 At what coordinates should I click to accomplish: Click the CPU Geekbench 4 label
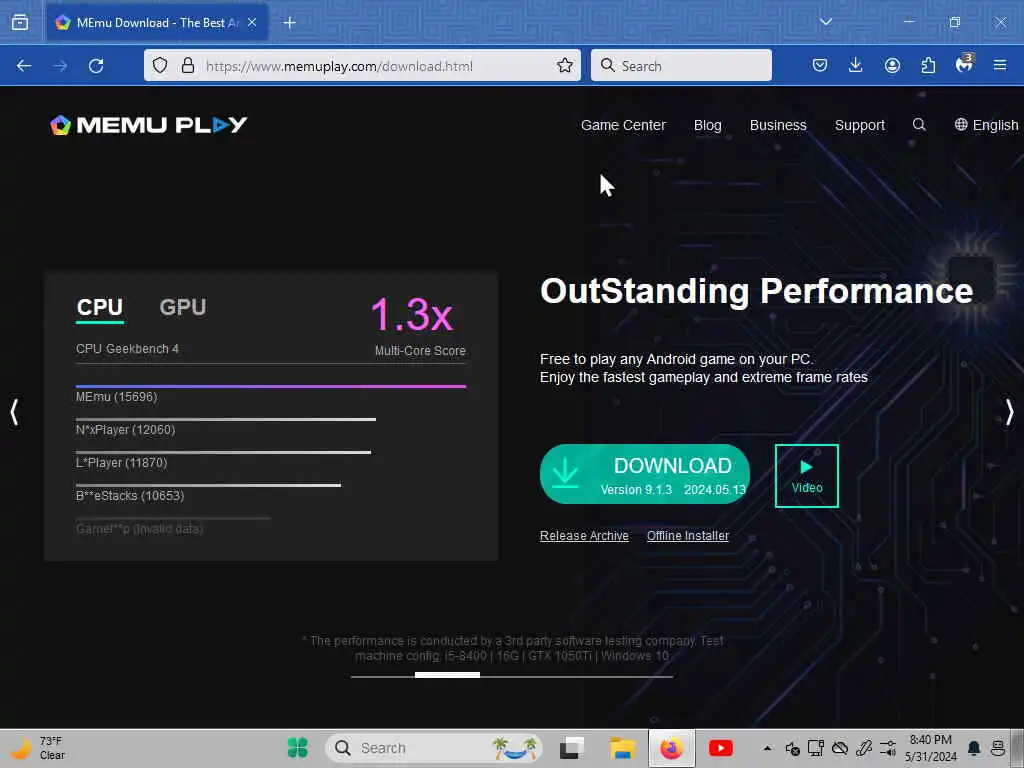(x=127, y=349)
